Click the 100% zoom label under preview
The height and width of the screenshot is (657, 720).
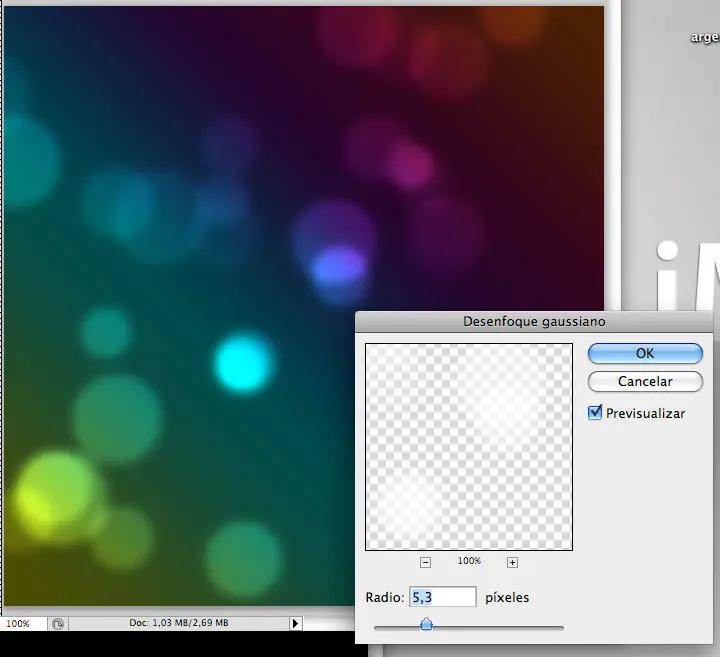click(468, 562)
